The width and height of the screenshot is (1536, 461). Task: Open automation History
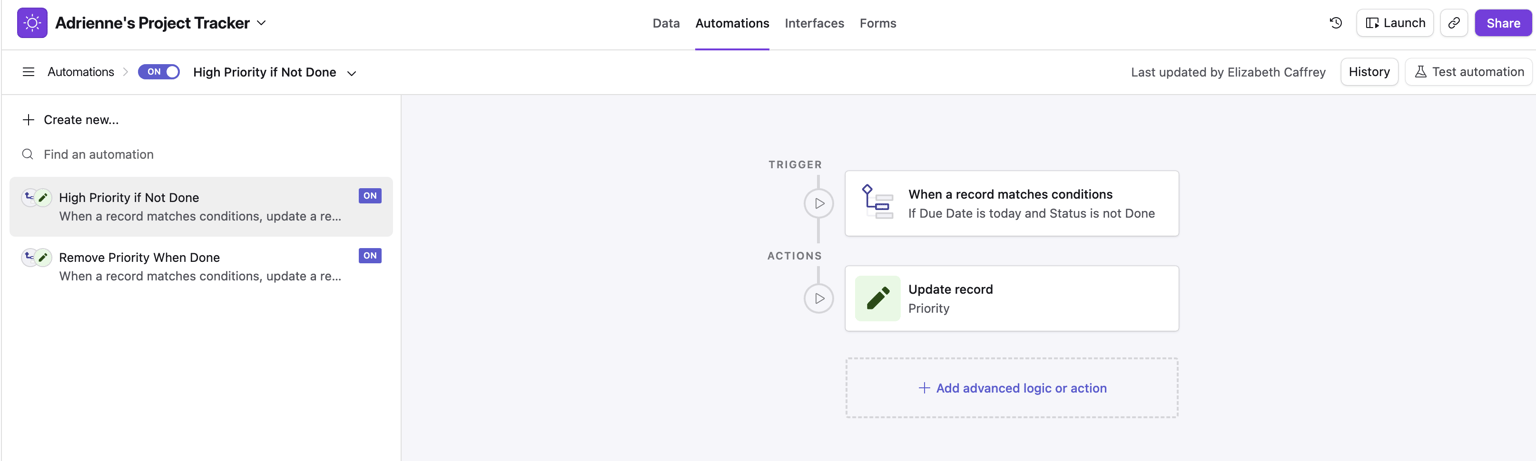click(1369, 72)
